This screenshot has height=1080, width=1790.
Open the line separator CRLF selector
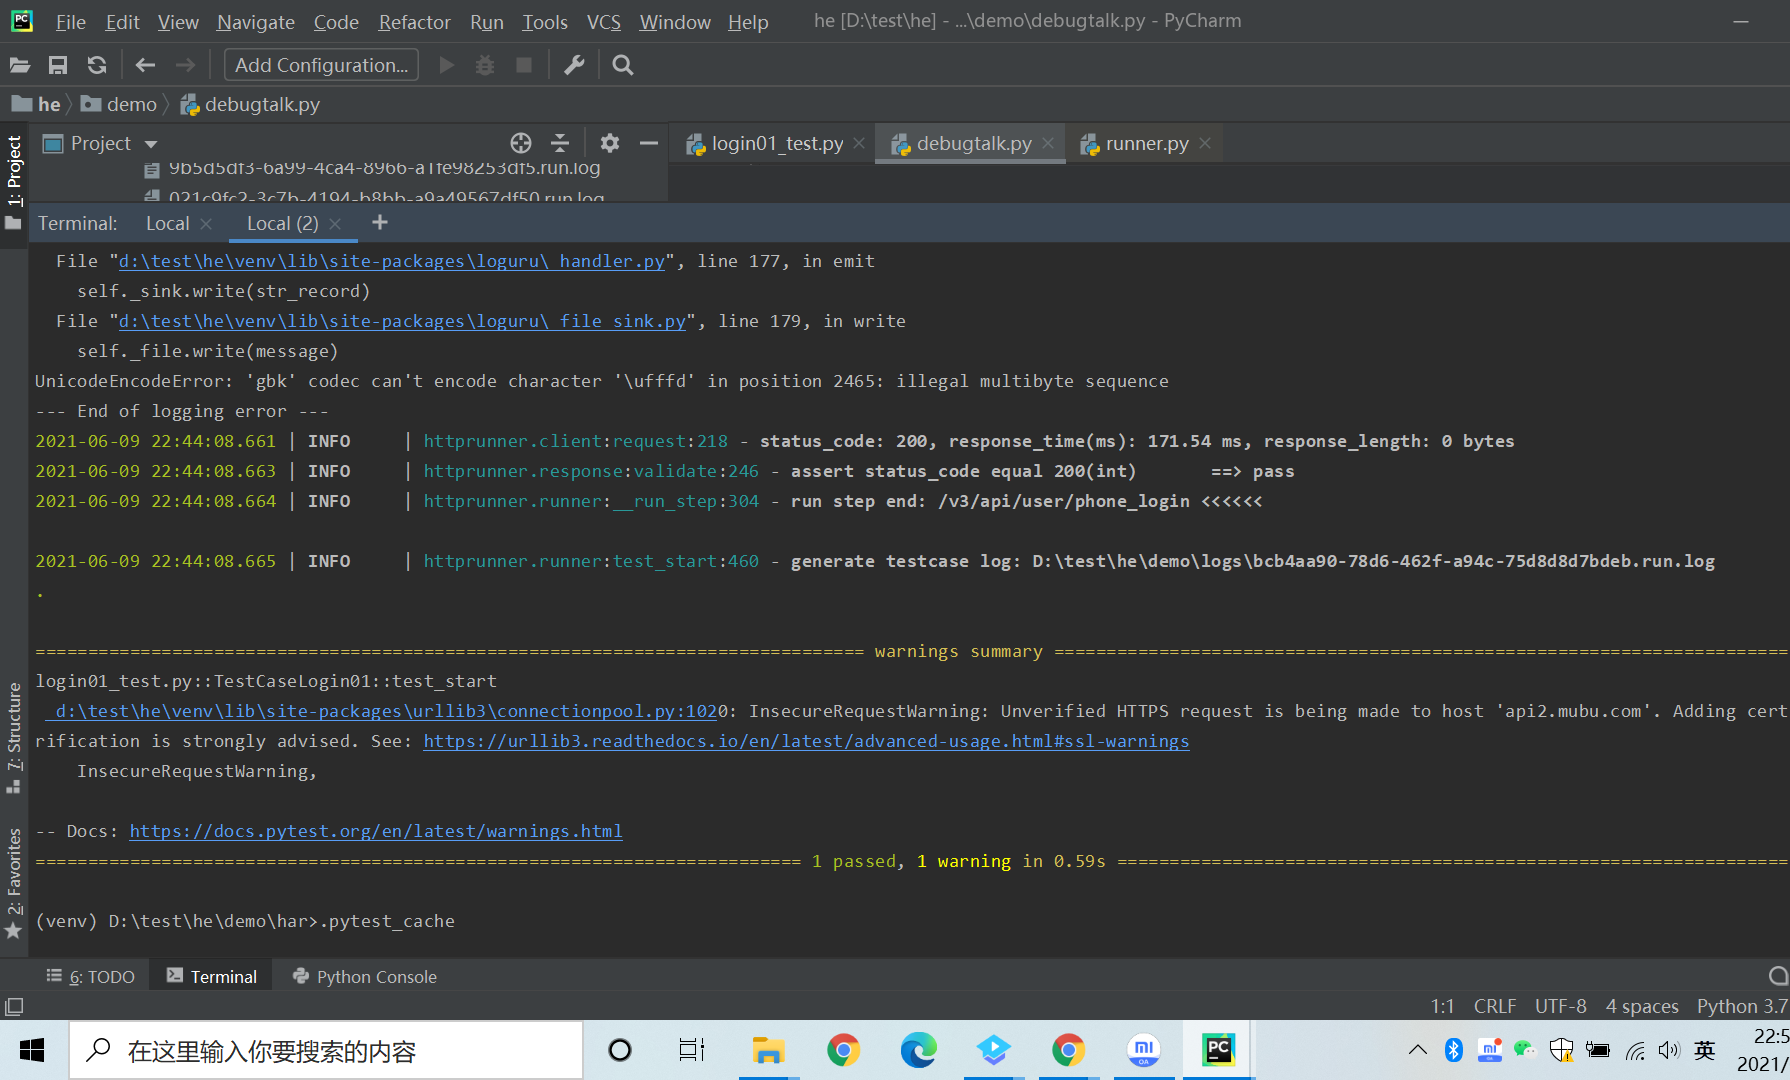[x=1495, y=1006]
